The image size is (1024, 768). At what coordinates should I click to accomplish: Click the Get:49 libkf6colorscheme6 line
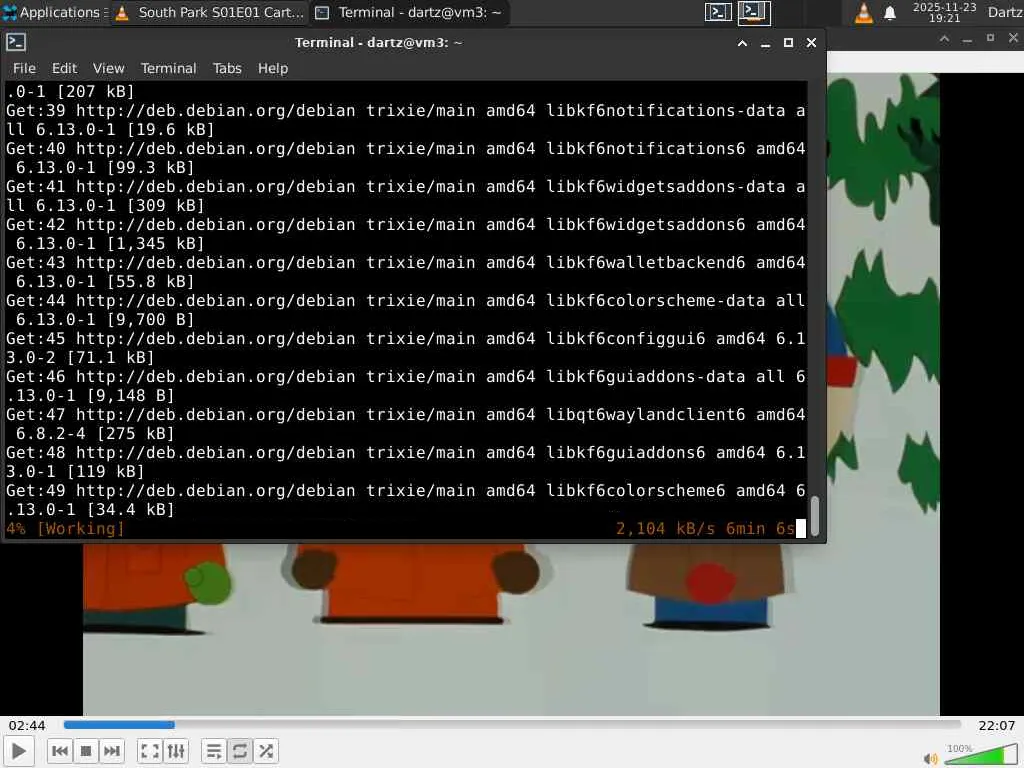coord(406,500)
